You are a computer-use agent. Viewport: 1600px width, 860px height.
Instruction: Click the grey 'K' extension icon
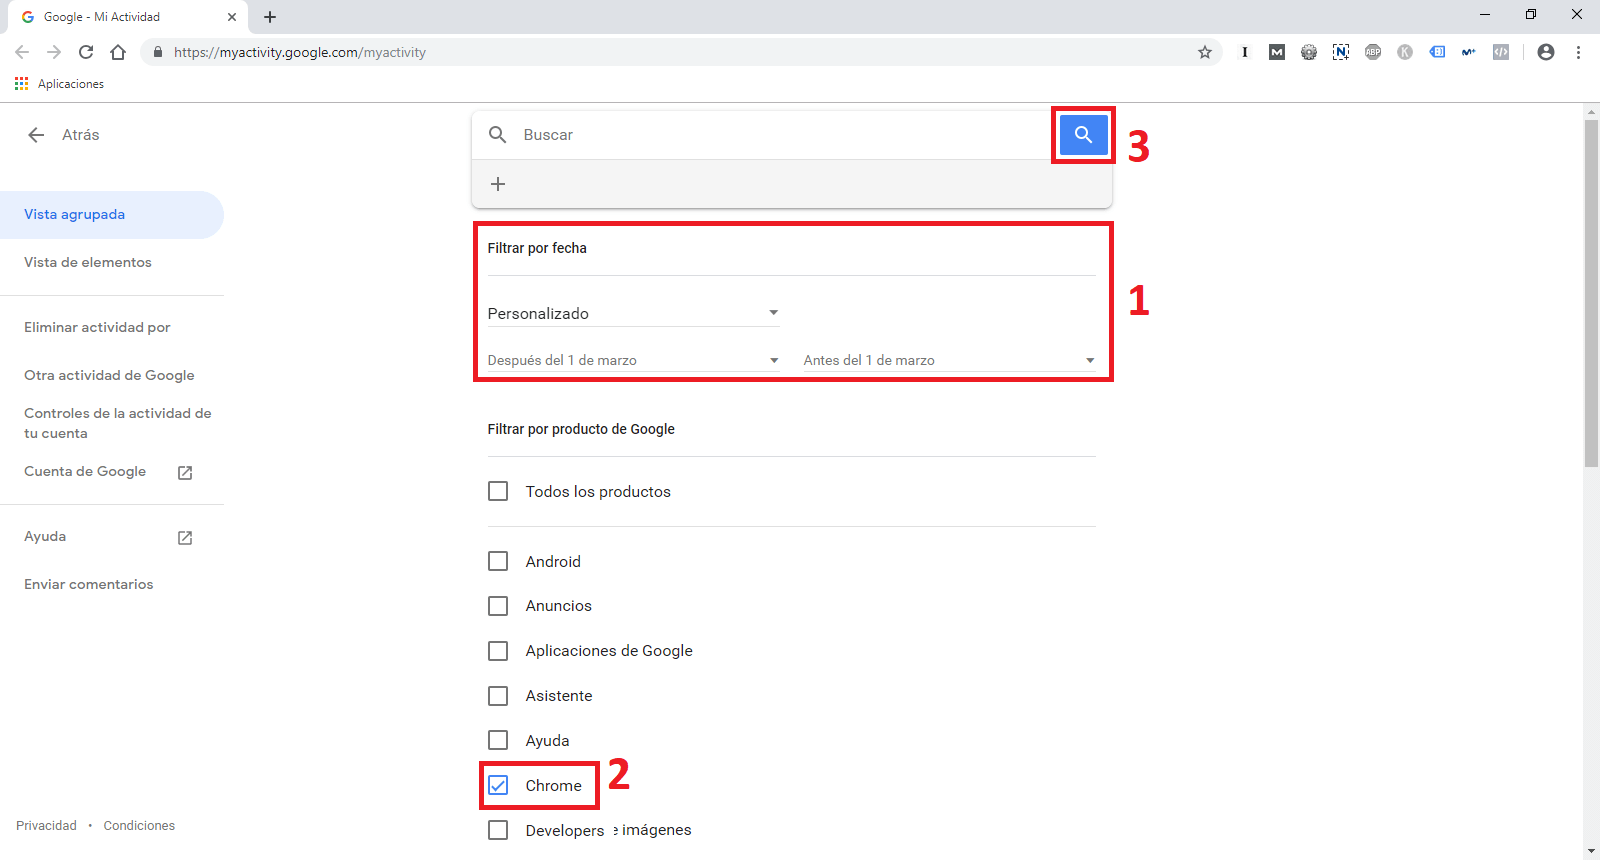coord(1405,52)
